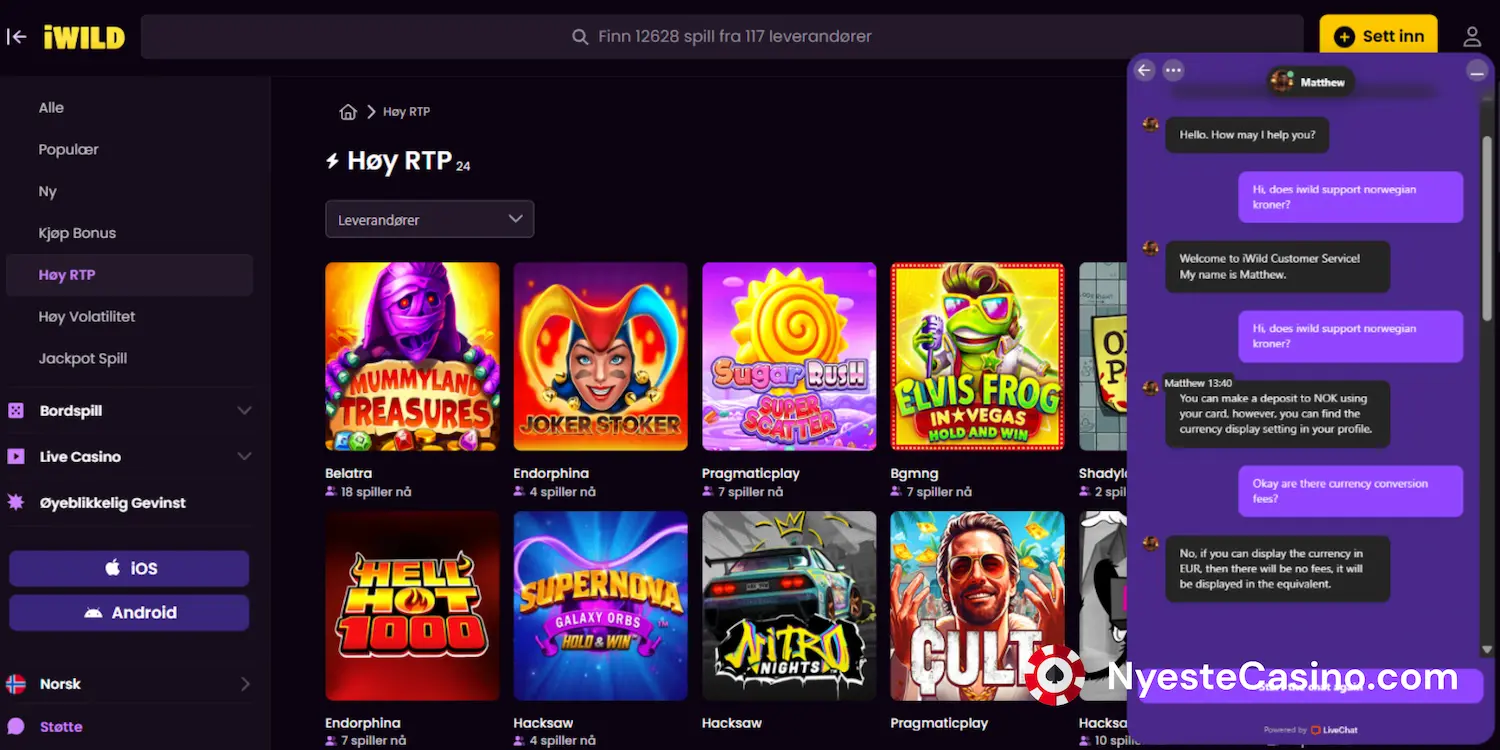
Task: Click the Bordspill dice icon
Action: (16, 411)
